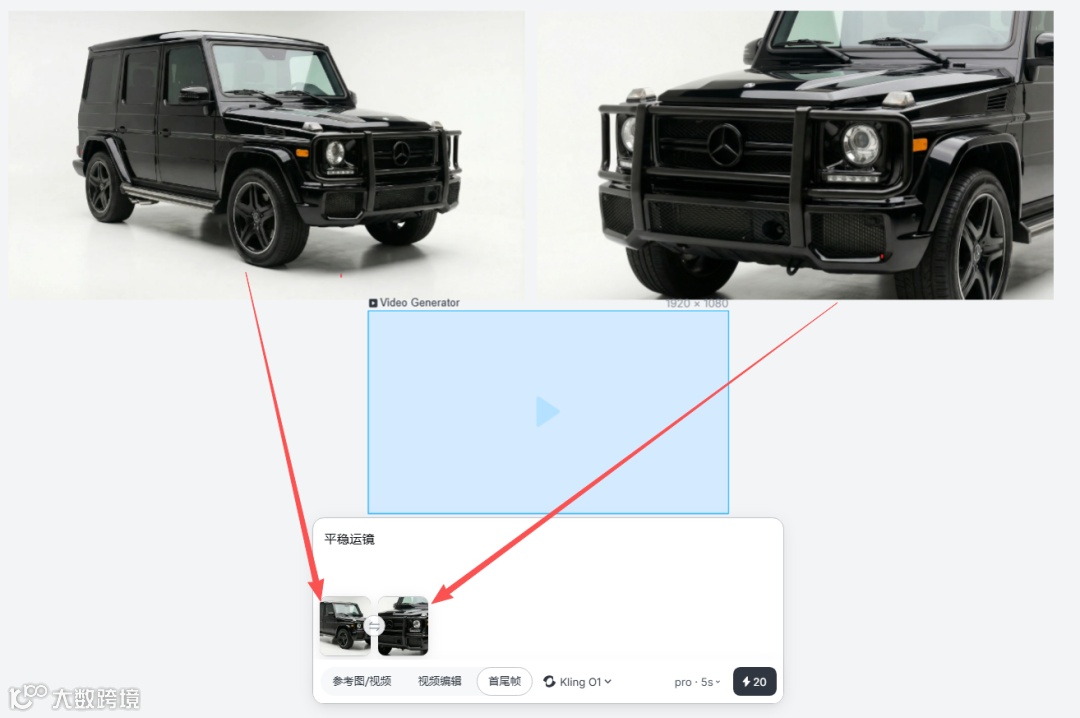Select the full SUV image on canvas
1080x718 pixels.
pos(266,154)
